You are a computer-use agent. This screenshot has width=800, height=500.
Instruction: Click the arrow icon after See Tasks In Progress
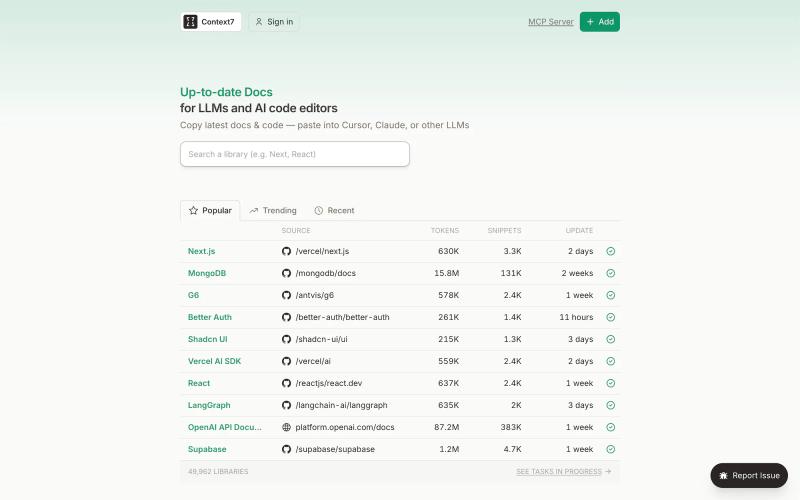click(x=608, y=471)
